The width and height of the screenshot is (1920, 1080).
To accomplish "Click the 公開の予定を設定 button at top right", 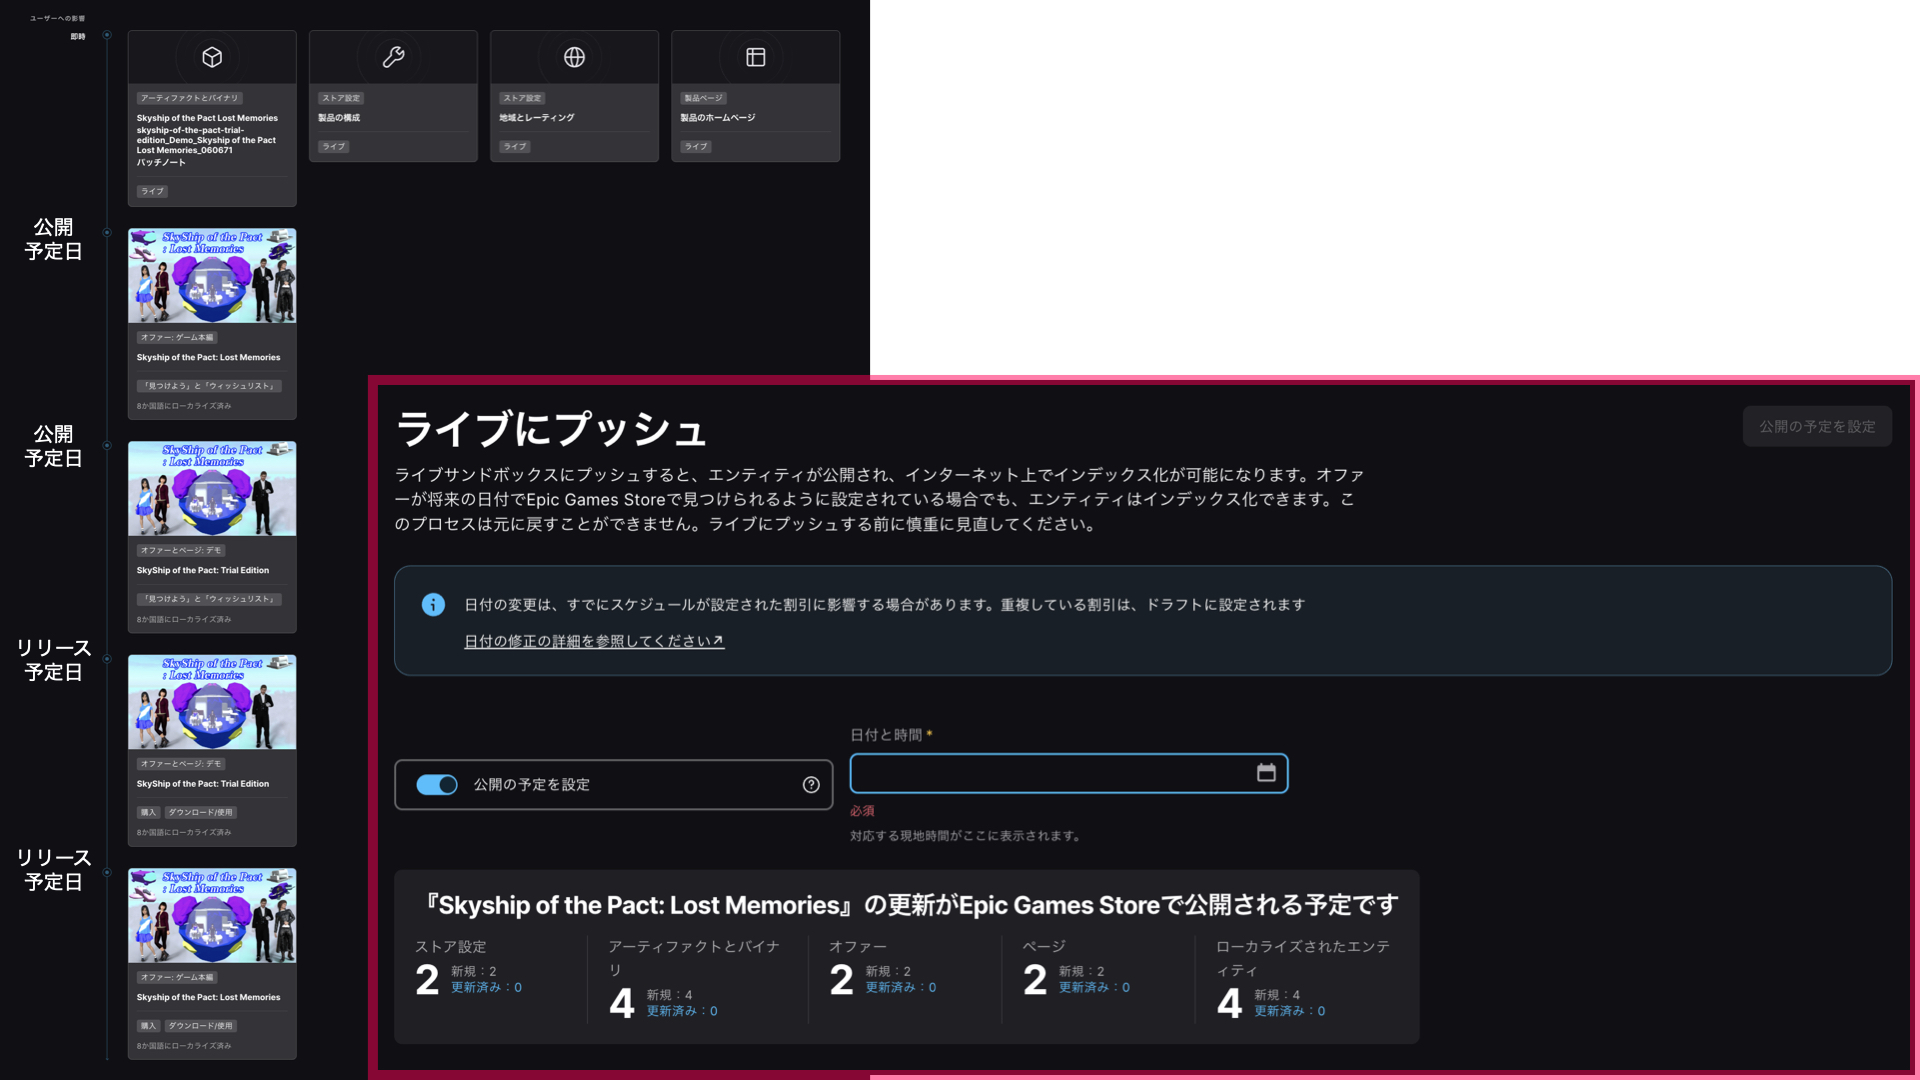I will click(x=1817, y=426).
